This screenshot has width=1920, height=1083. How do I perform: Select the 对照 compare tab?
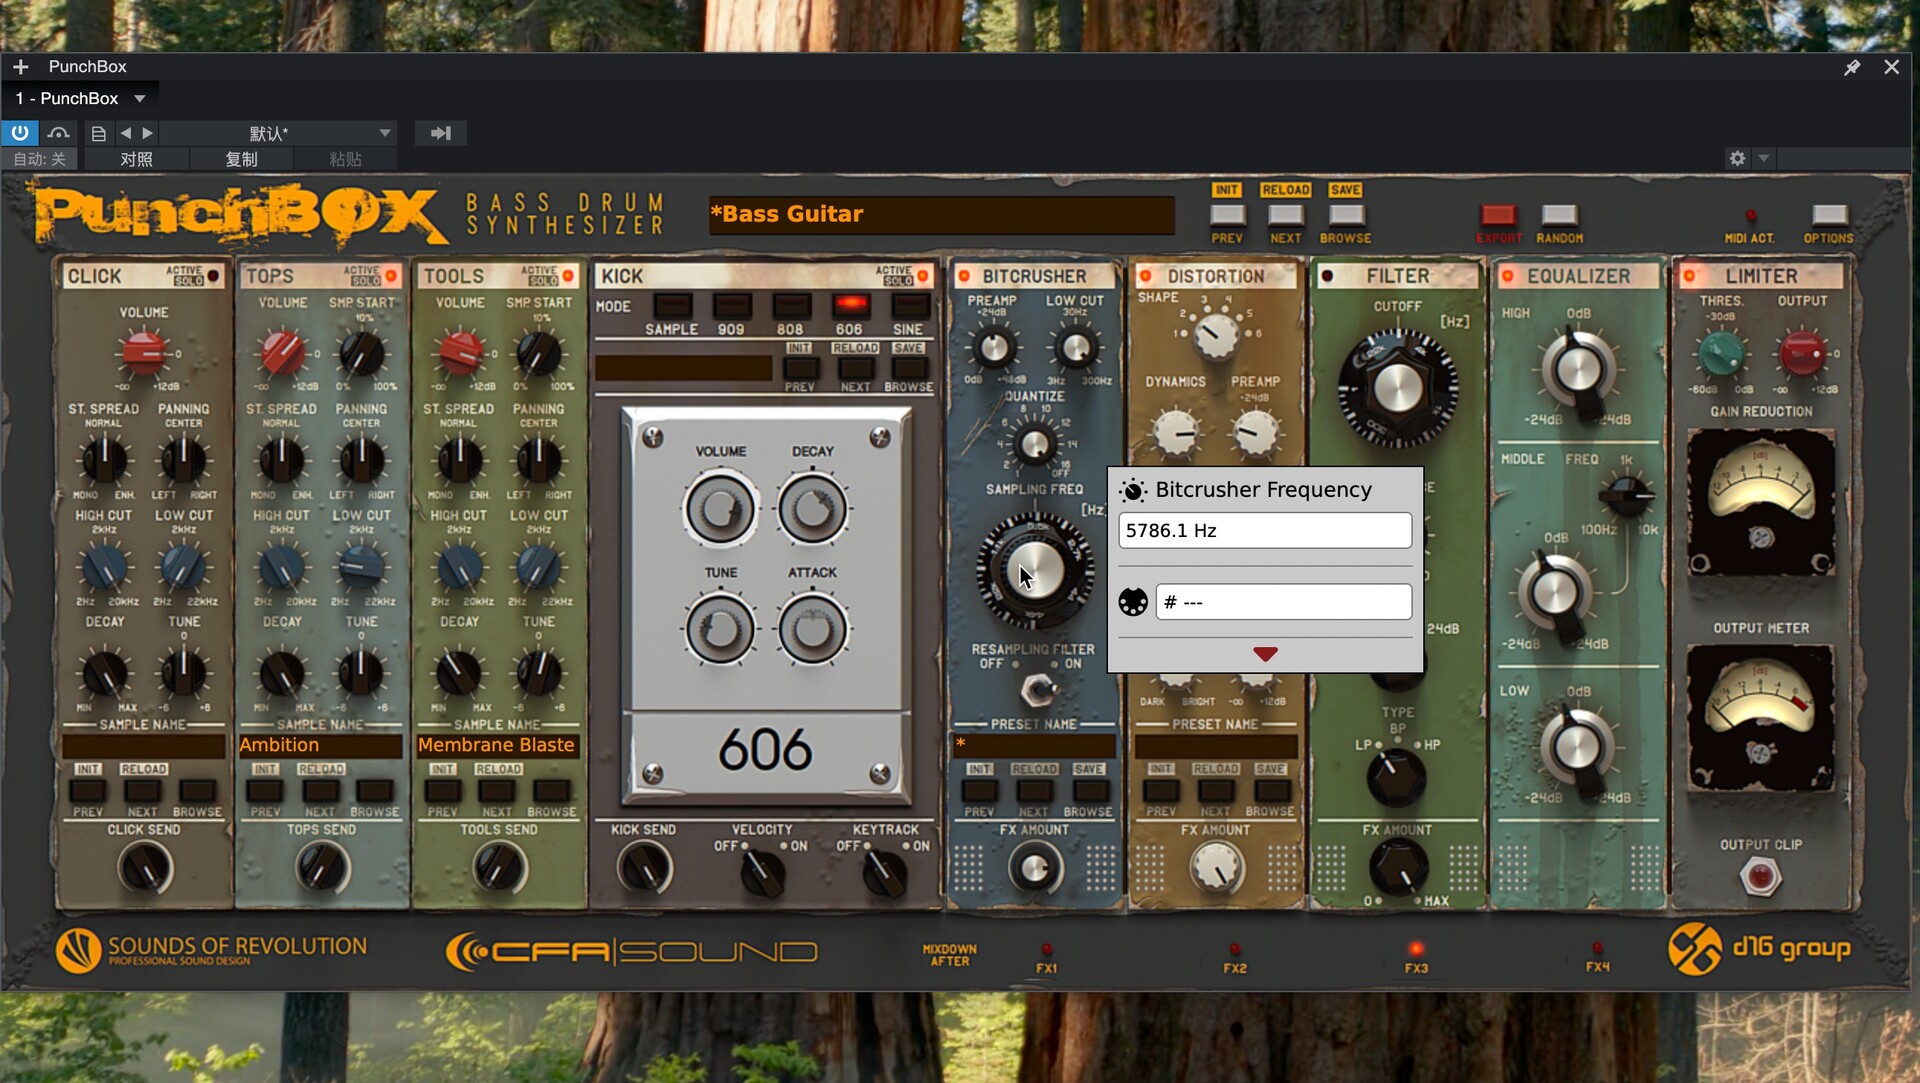coord(136,159)
